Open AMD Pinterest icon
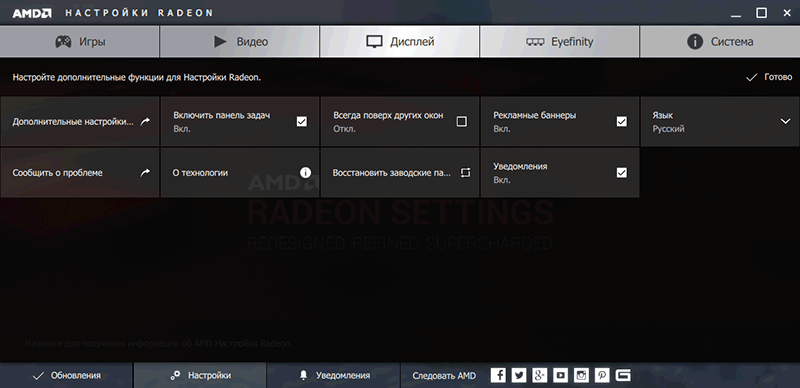 [602, 376]
